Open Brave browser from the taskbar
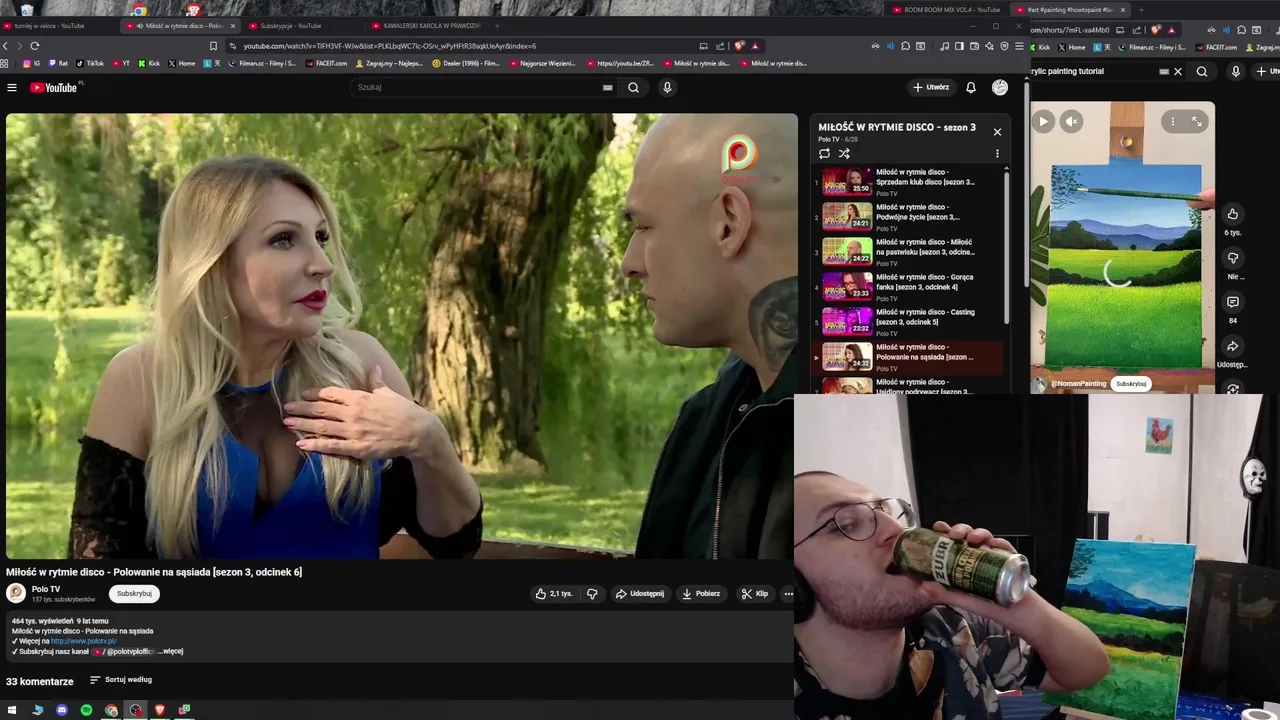This screenshot has width=1280, height=720. click(x=159, y=710)
